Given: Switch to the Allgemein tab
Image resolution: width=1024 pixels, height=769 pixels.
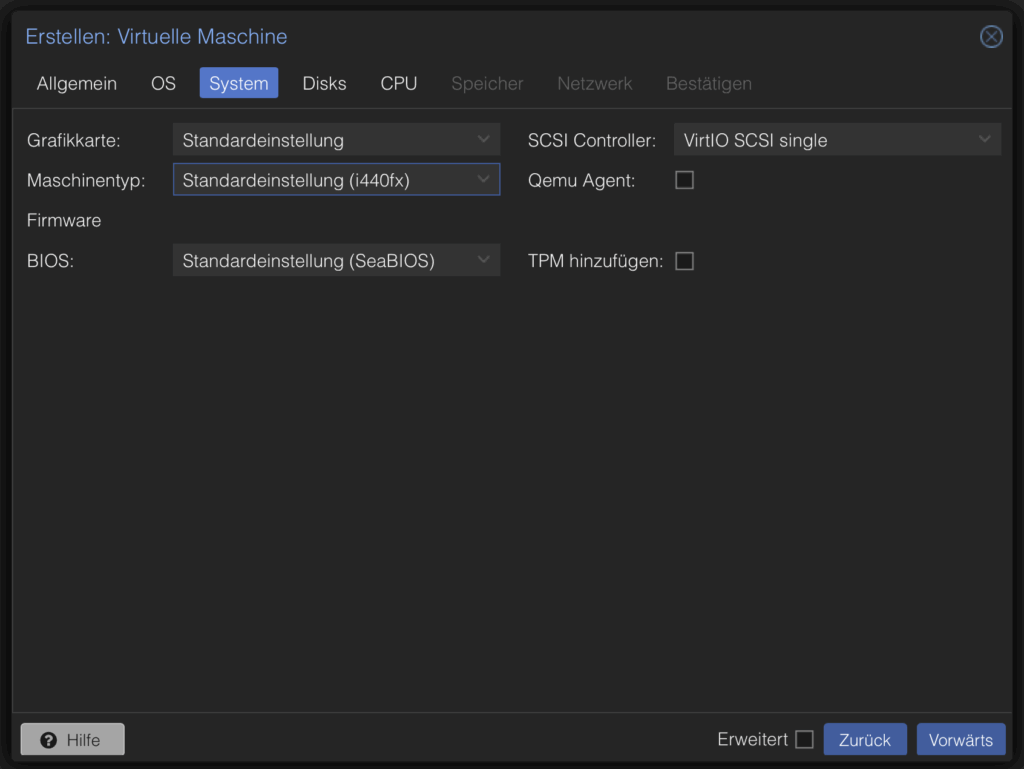Looking at the screenshot, I should pyautogui.click(x=77, y=84).
